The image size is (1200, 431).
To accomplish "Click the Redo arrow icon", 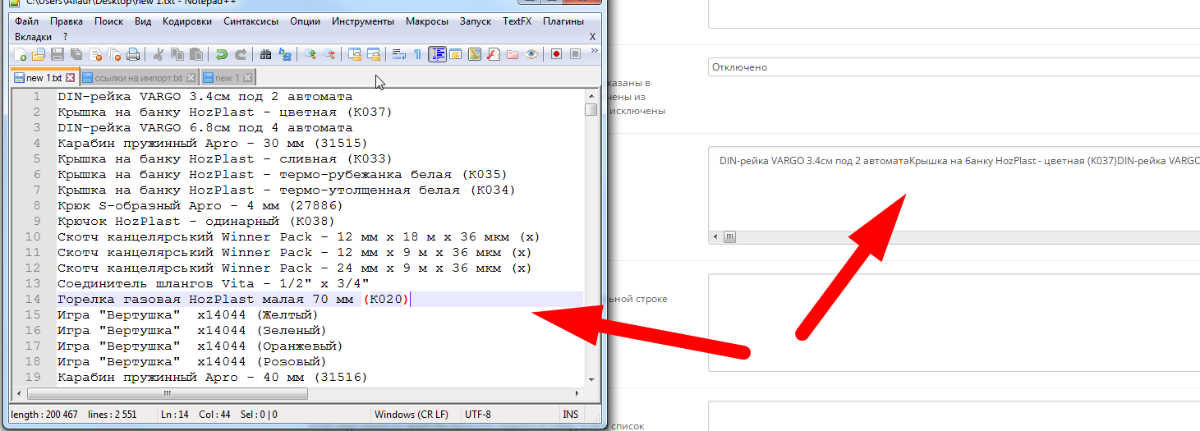I will click(x=240, y=54).
